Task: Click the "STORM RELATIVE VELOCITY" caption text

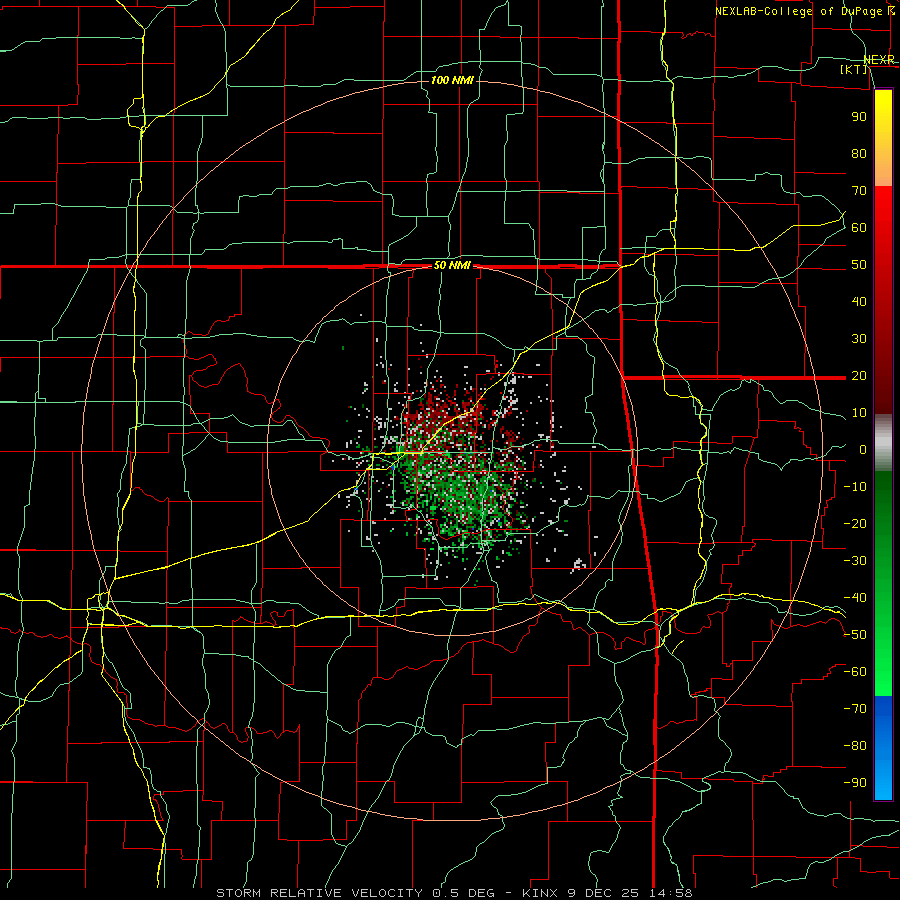Action: click(320, 893)
